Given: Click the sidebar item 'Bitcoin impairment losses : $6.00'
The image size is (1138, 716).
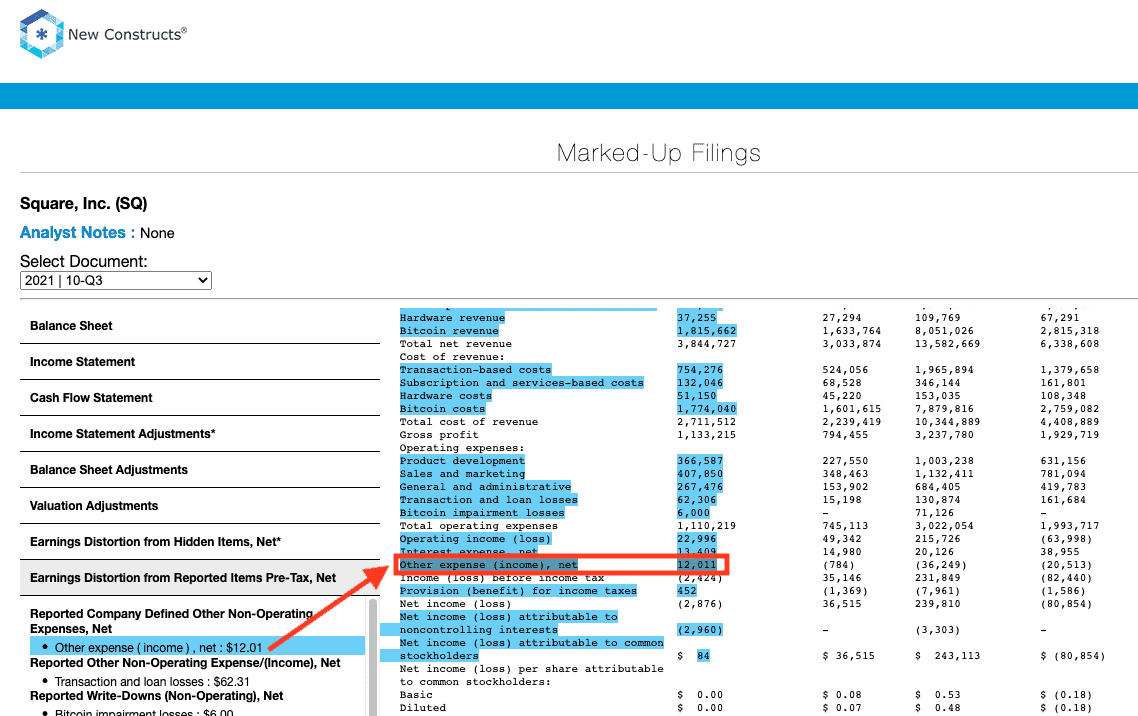Looking at the screenshot, I should tap(144, 712).
